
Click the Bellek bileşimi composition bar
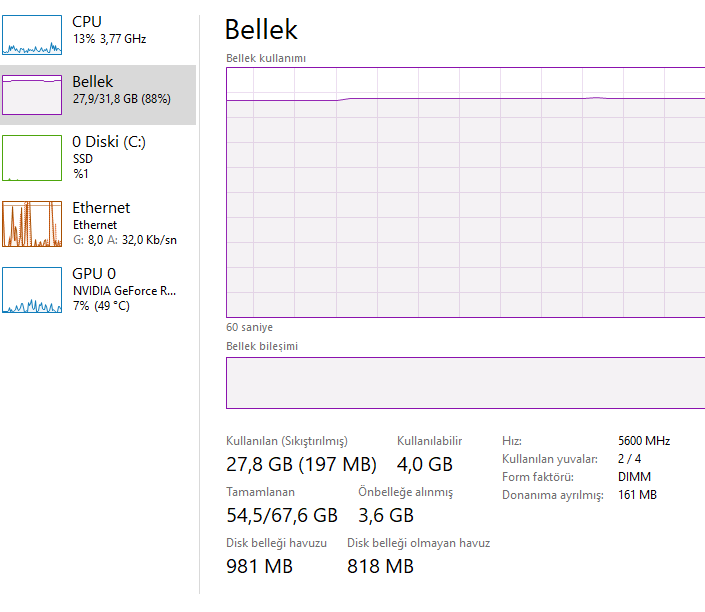click(x=465, y=382)
